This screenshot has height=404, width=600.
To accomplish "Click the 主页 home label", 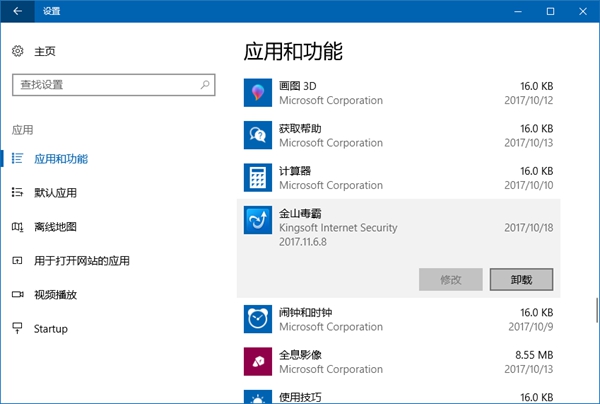I will point(45,51).
